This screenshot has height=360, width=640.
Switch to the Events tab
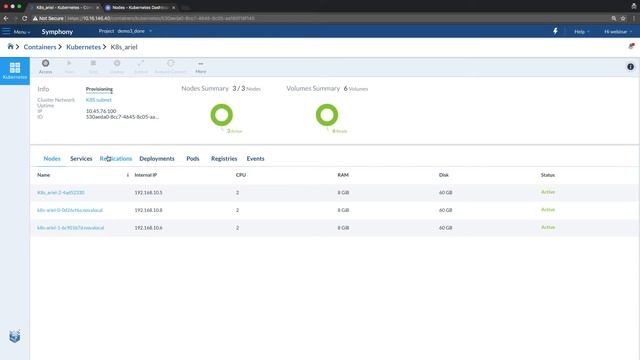[x=255, y=158]
